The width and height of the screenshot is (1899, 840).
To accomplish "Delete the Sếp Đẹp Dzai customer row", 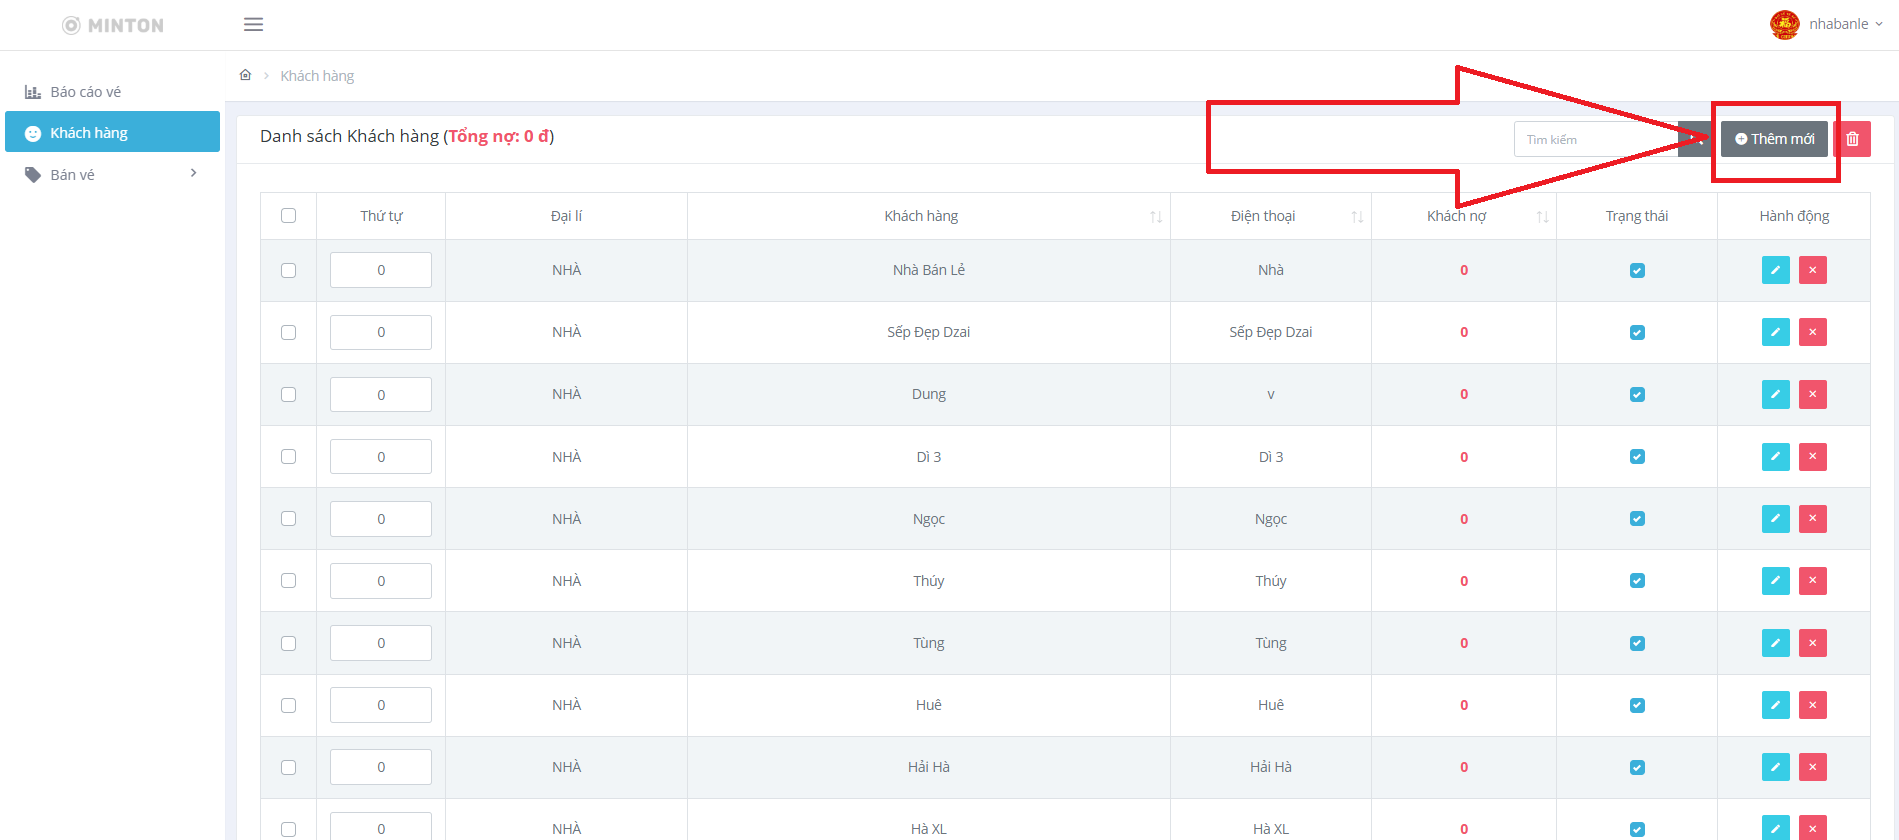I will 1812,332.
